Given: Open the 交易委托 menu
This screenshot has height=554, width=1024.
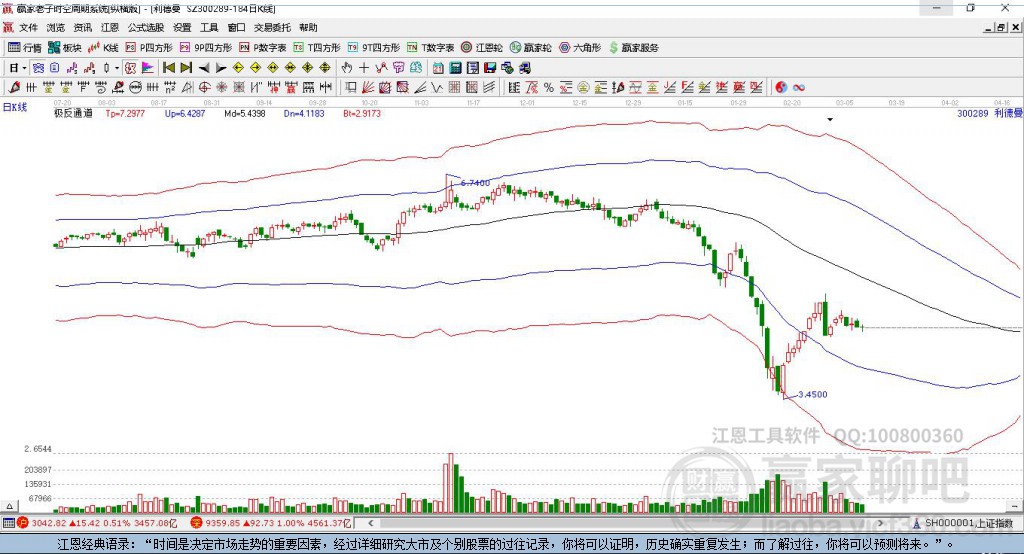Looking at the screenshot, I should [272, 27].
